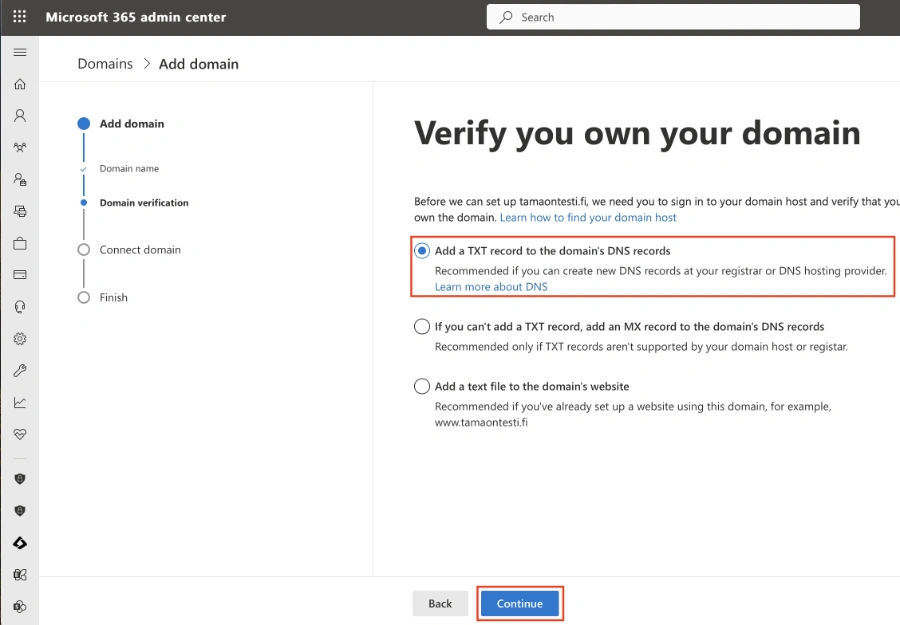
Task: Open the Settings gear icon
Action: (20, 339)
